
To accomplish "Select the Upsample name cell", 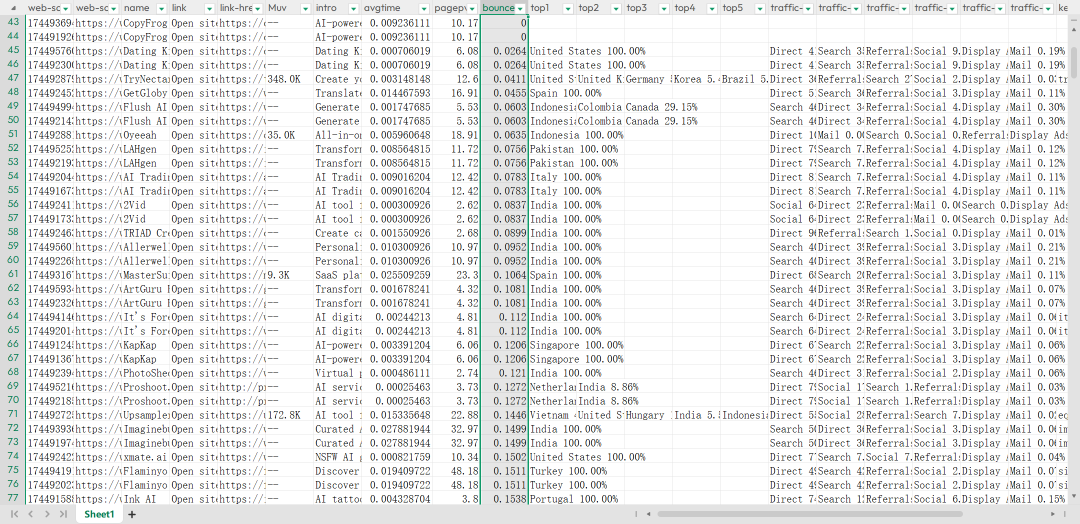I will click(145, 415).
